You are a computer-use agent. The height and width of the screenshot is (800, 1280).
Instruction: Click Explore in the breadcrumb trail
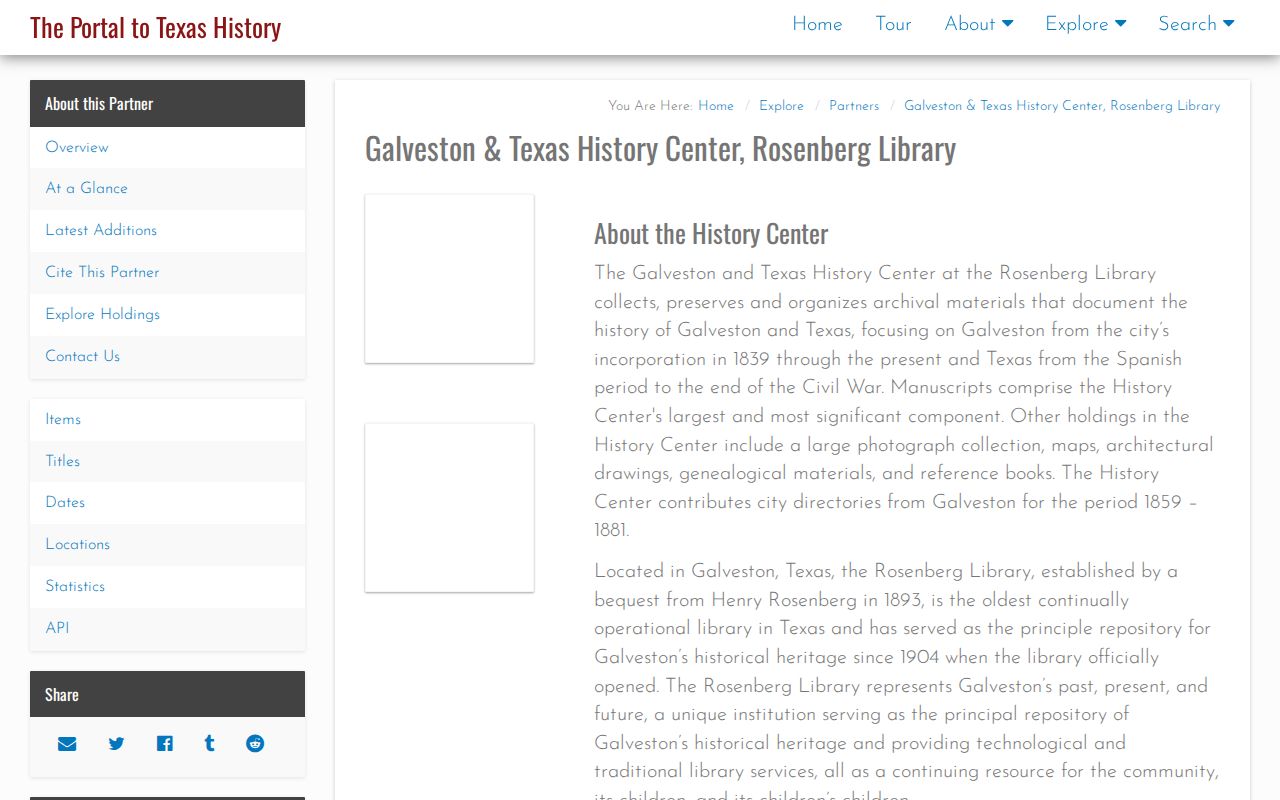coord(781,106)
